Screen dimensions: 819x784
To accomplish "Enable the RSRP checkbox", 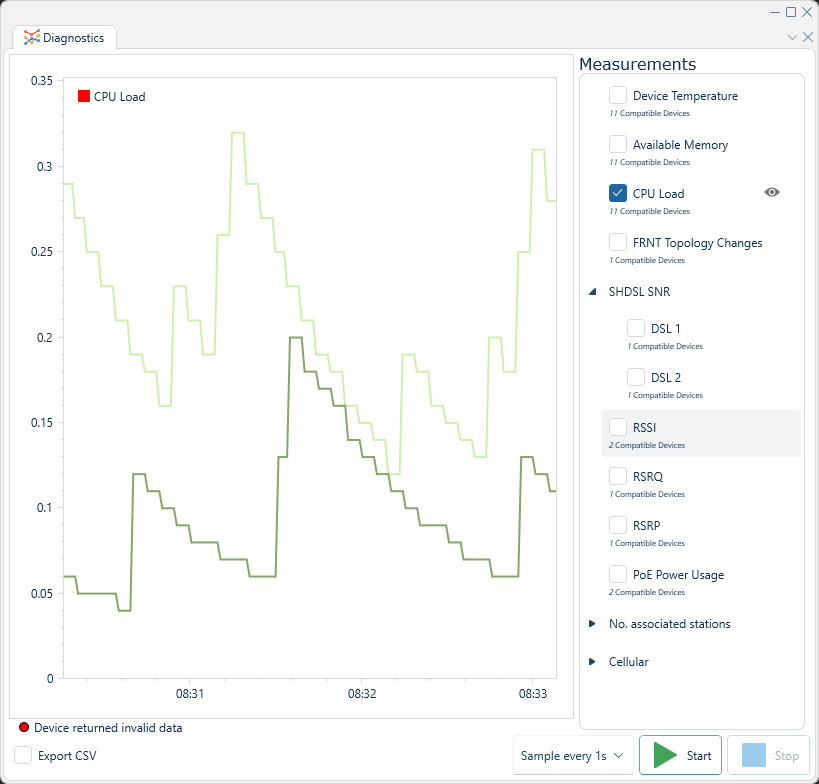I will point(617,525).
